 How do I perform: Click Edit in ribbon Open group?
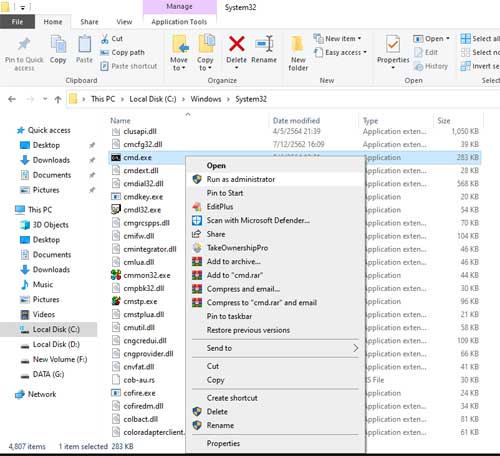point(426,52)
